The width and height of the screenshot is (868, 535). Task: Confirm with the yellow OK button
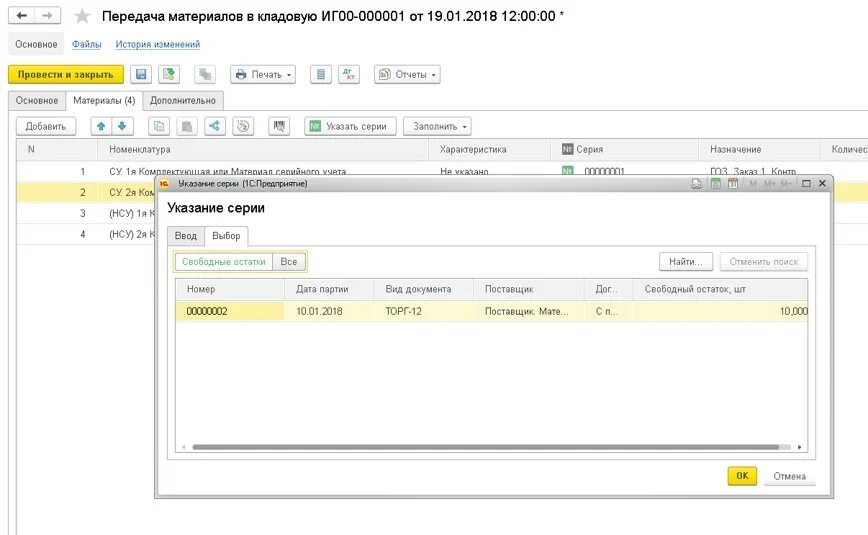pos(742,476)
